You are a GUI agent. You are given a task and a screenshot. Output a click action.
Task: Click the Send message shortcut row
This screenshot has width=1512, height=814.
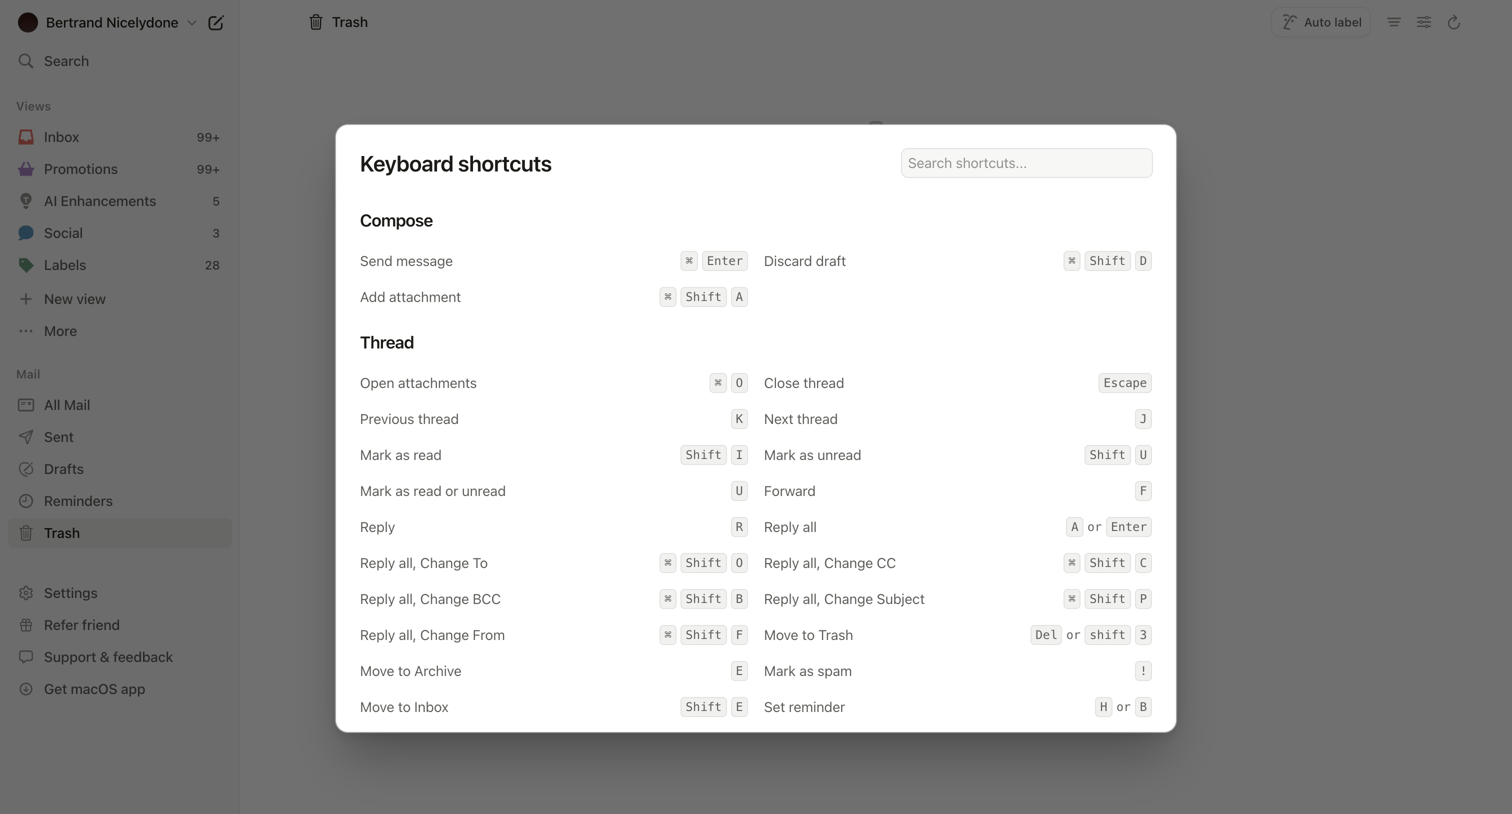click(554, 261)
